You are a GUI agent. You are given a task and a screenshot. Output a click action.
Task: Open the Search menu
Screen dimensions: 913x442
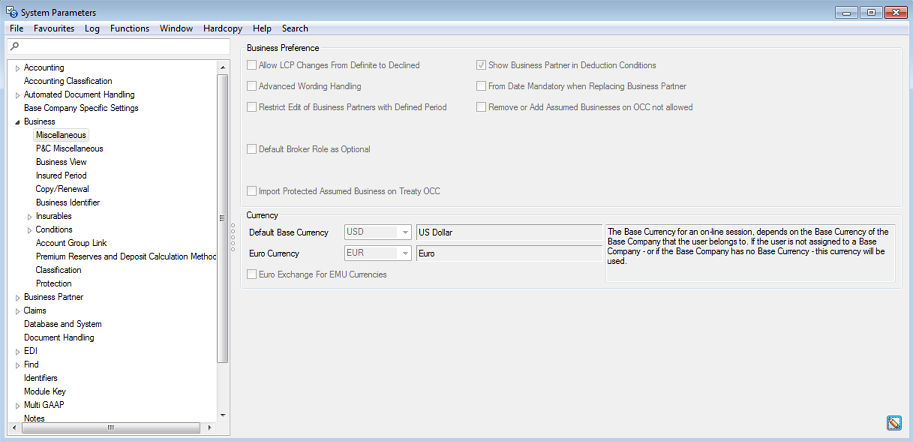point(295,29)
